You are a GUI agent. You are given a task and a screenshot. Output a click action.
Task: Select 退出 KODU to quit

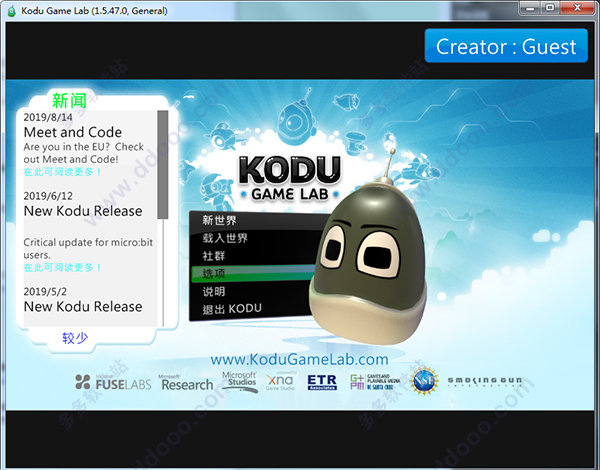point(232,308)
